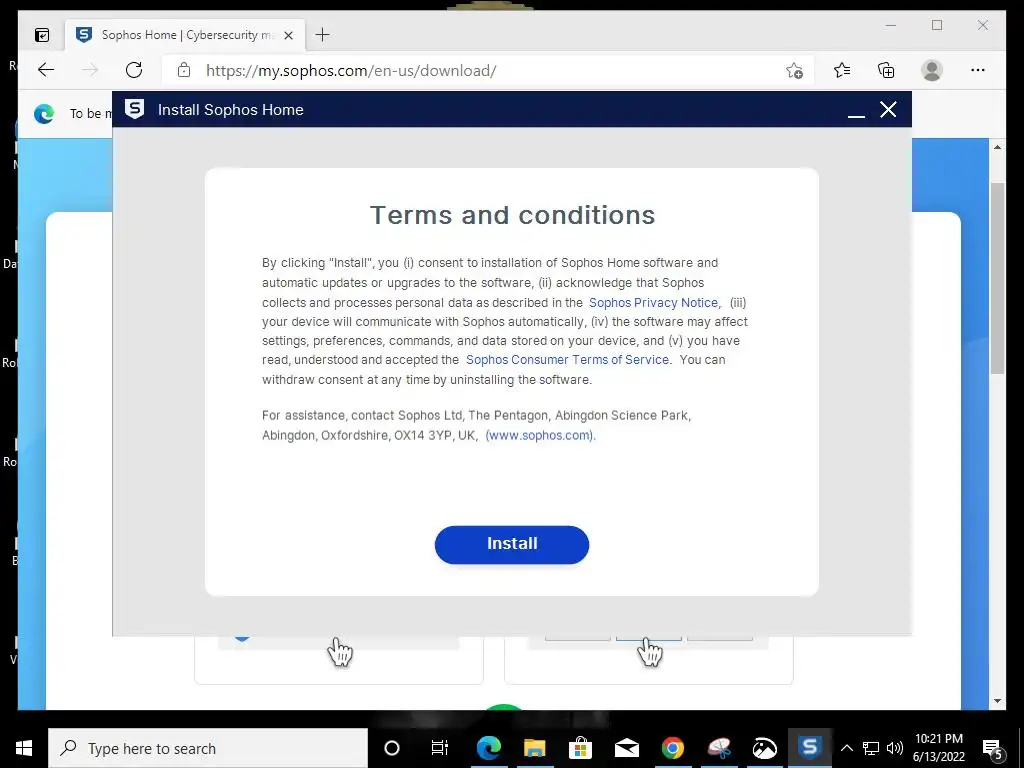Open a new tab in Edge
1024x768 pixels.
point(323,35)
